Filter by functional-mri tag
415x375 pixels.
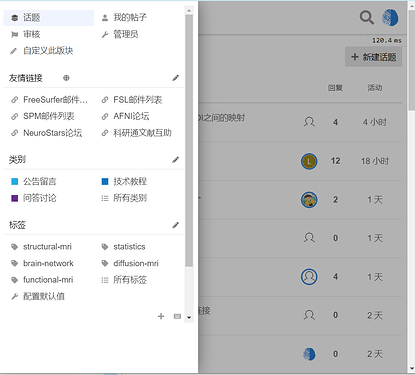[42, 280]
